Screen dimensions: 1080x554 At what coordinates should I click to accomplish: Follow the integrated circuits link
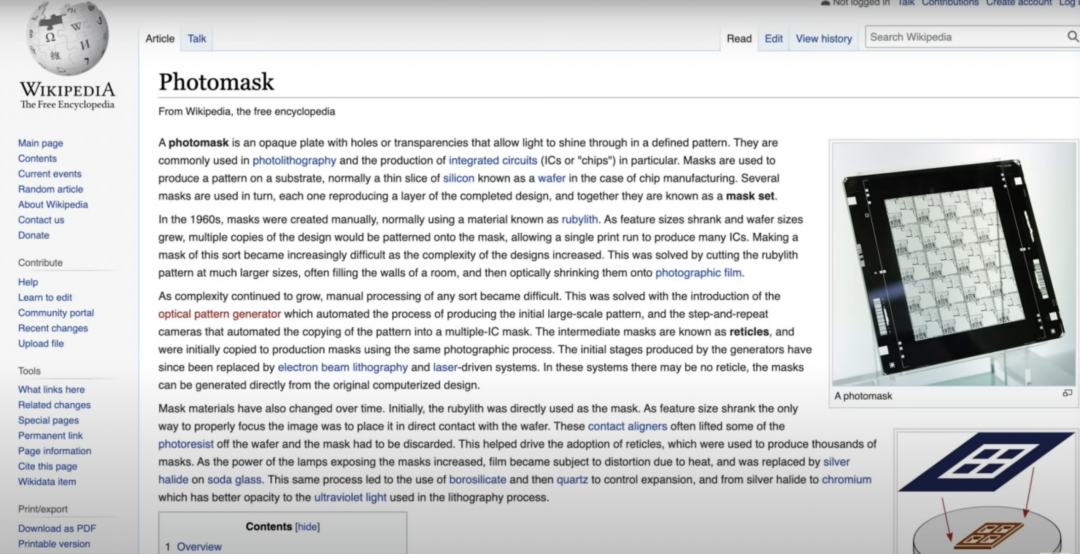pos(492,161)
